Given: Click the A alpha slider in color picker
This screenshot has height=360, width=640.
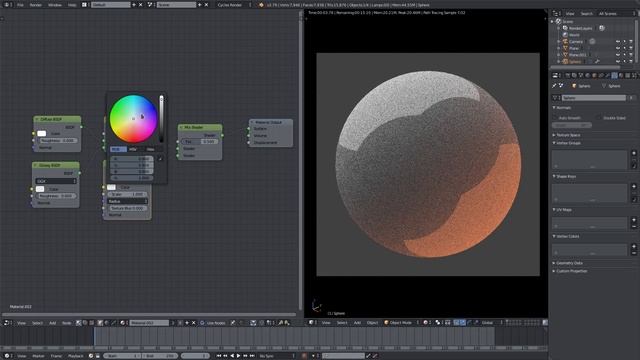Looking at the screenshot, I should point(132,178).
